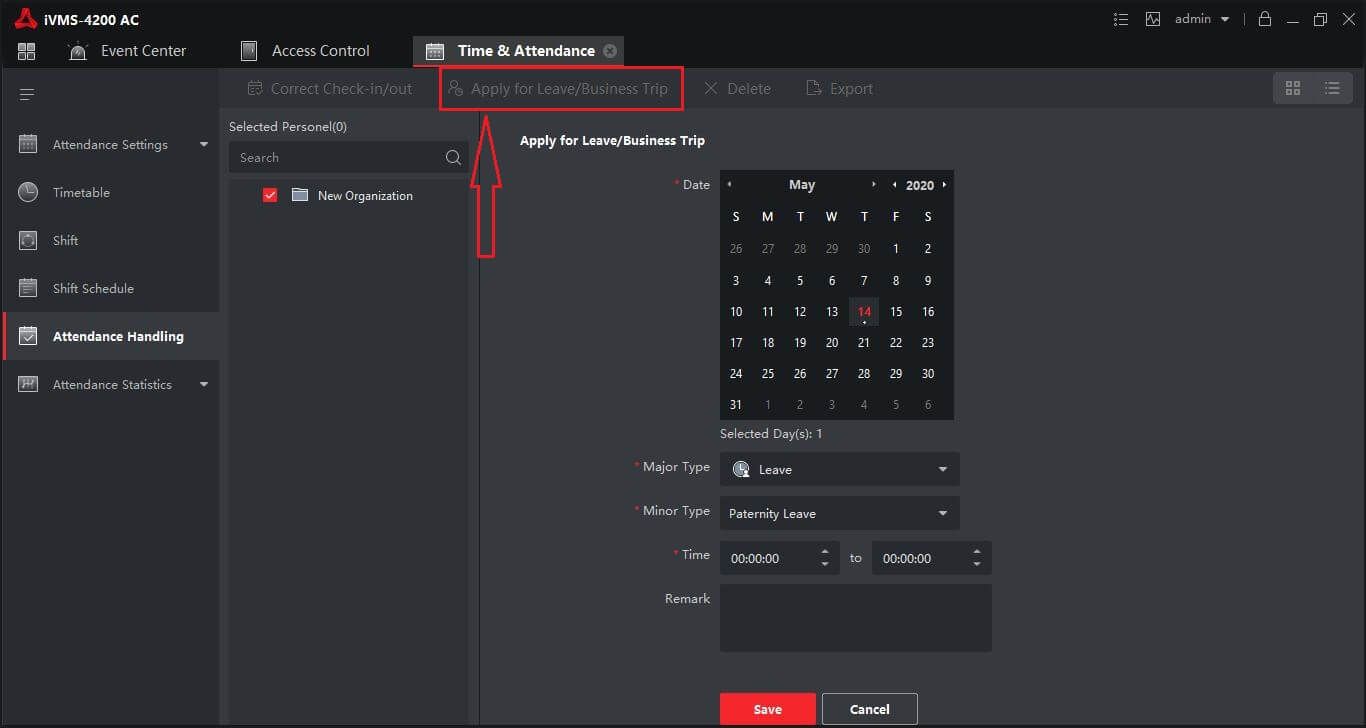Go to the previous year
This screenshot has height=728, width=1366.
point(894,185)
